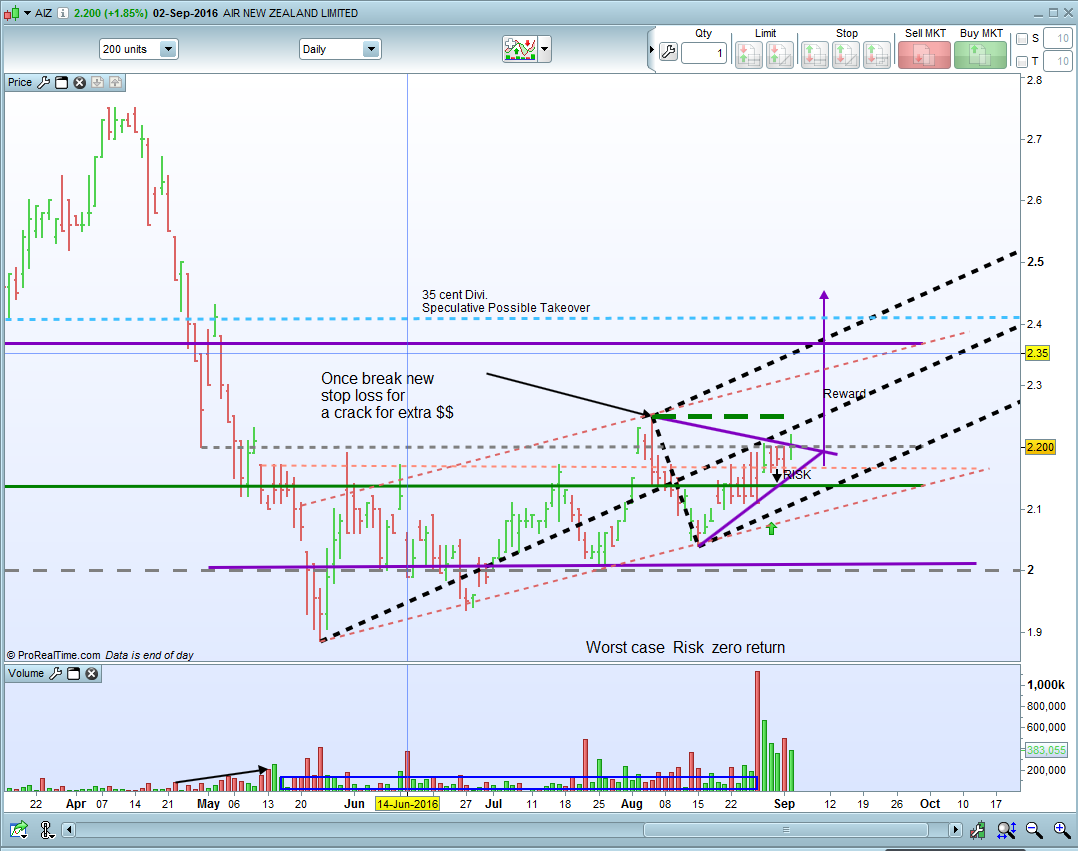
Task: Collapse the trading order toolbar
Action: pyautogui.click(x=652, y=49)
